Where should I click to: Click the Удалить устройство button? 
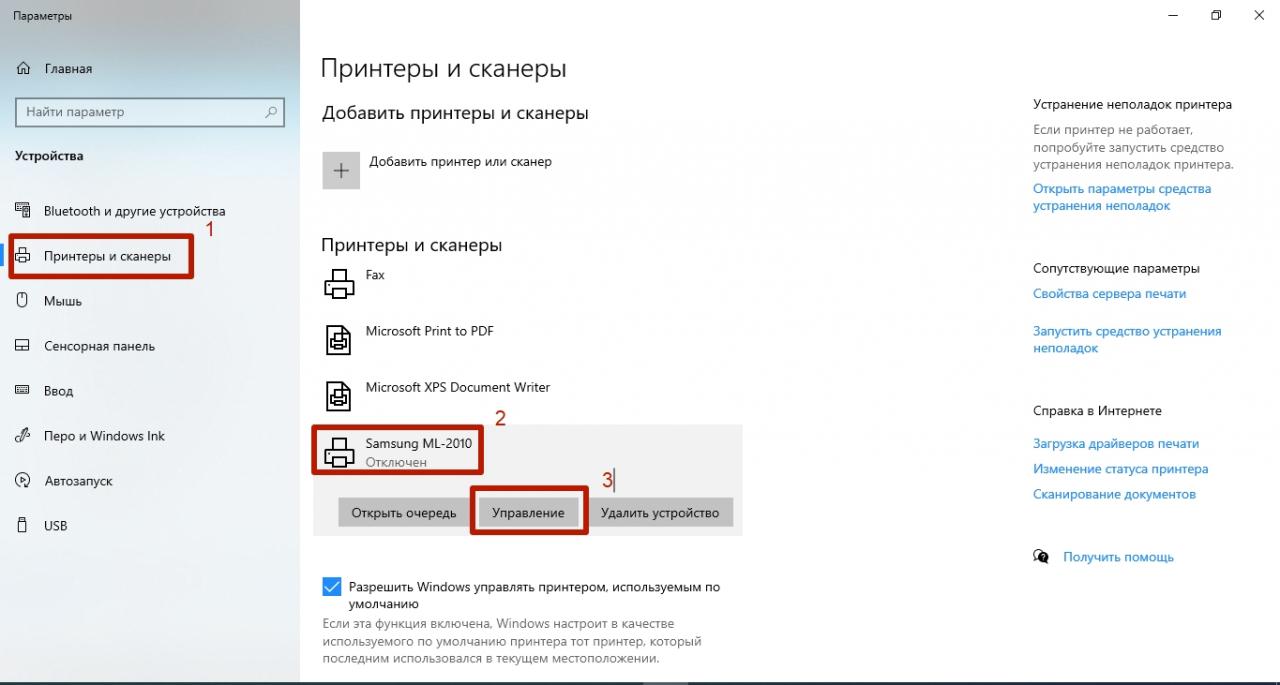point(660,513)
